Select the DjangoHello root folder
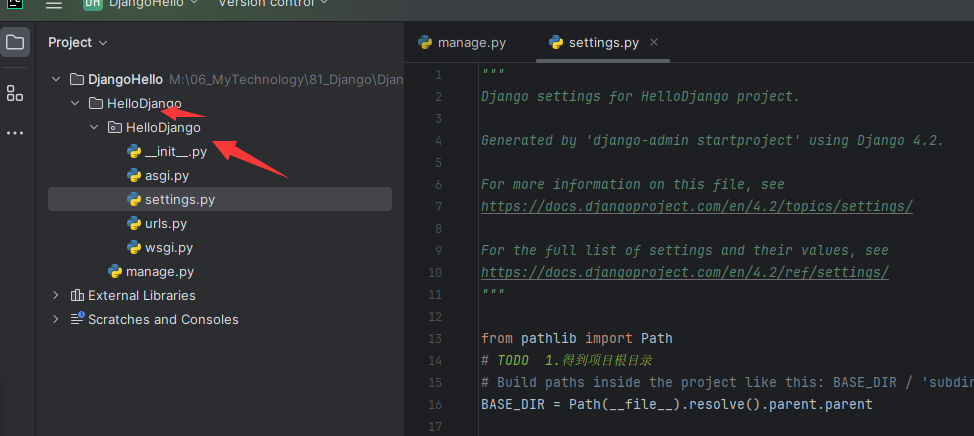The height and width of the screenshot is (436, 974). [125, 79]
